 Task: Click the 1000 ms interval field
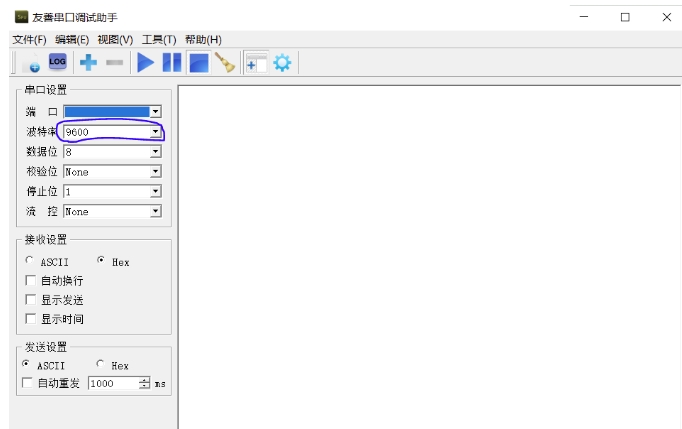pos(114,383)
